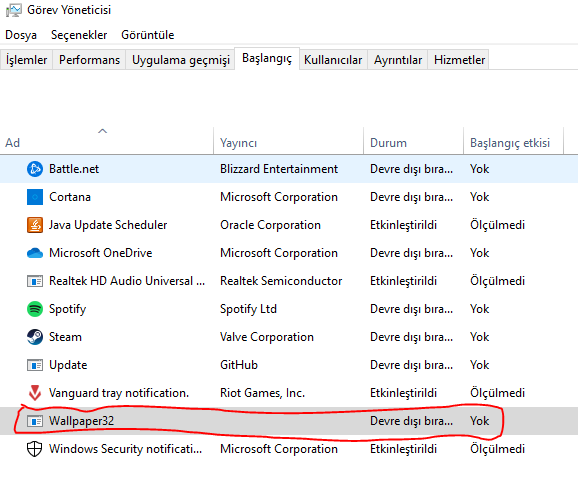
Task: Sort by the Durum column header
Action: pyautogui.click(x=388, y=143)
